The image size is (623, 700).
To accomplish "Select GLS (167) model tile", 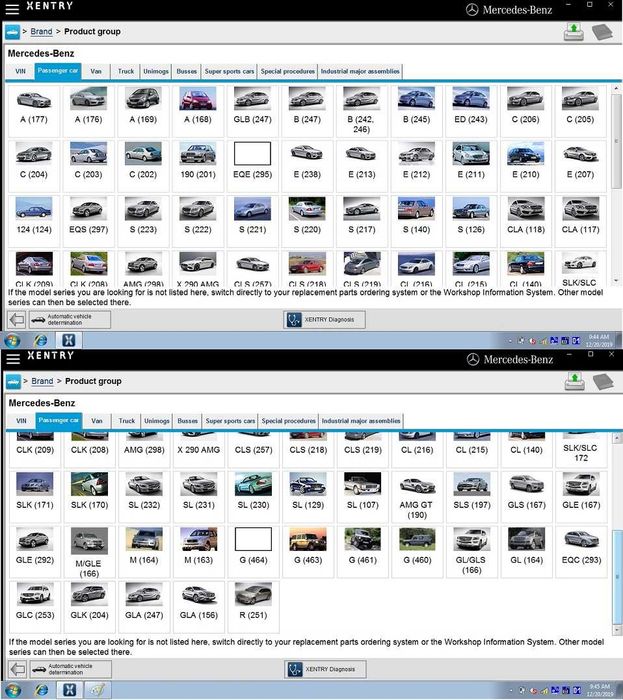I will click(x=527, y=496).
